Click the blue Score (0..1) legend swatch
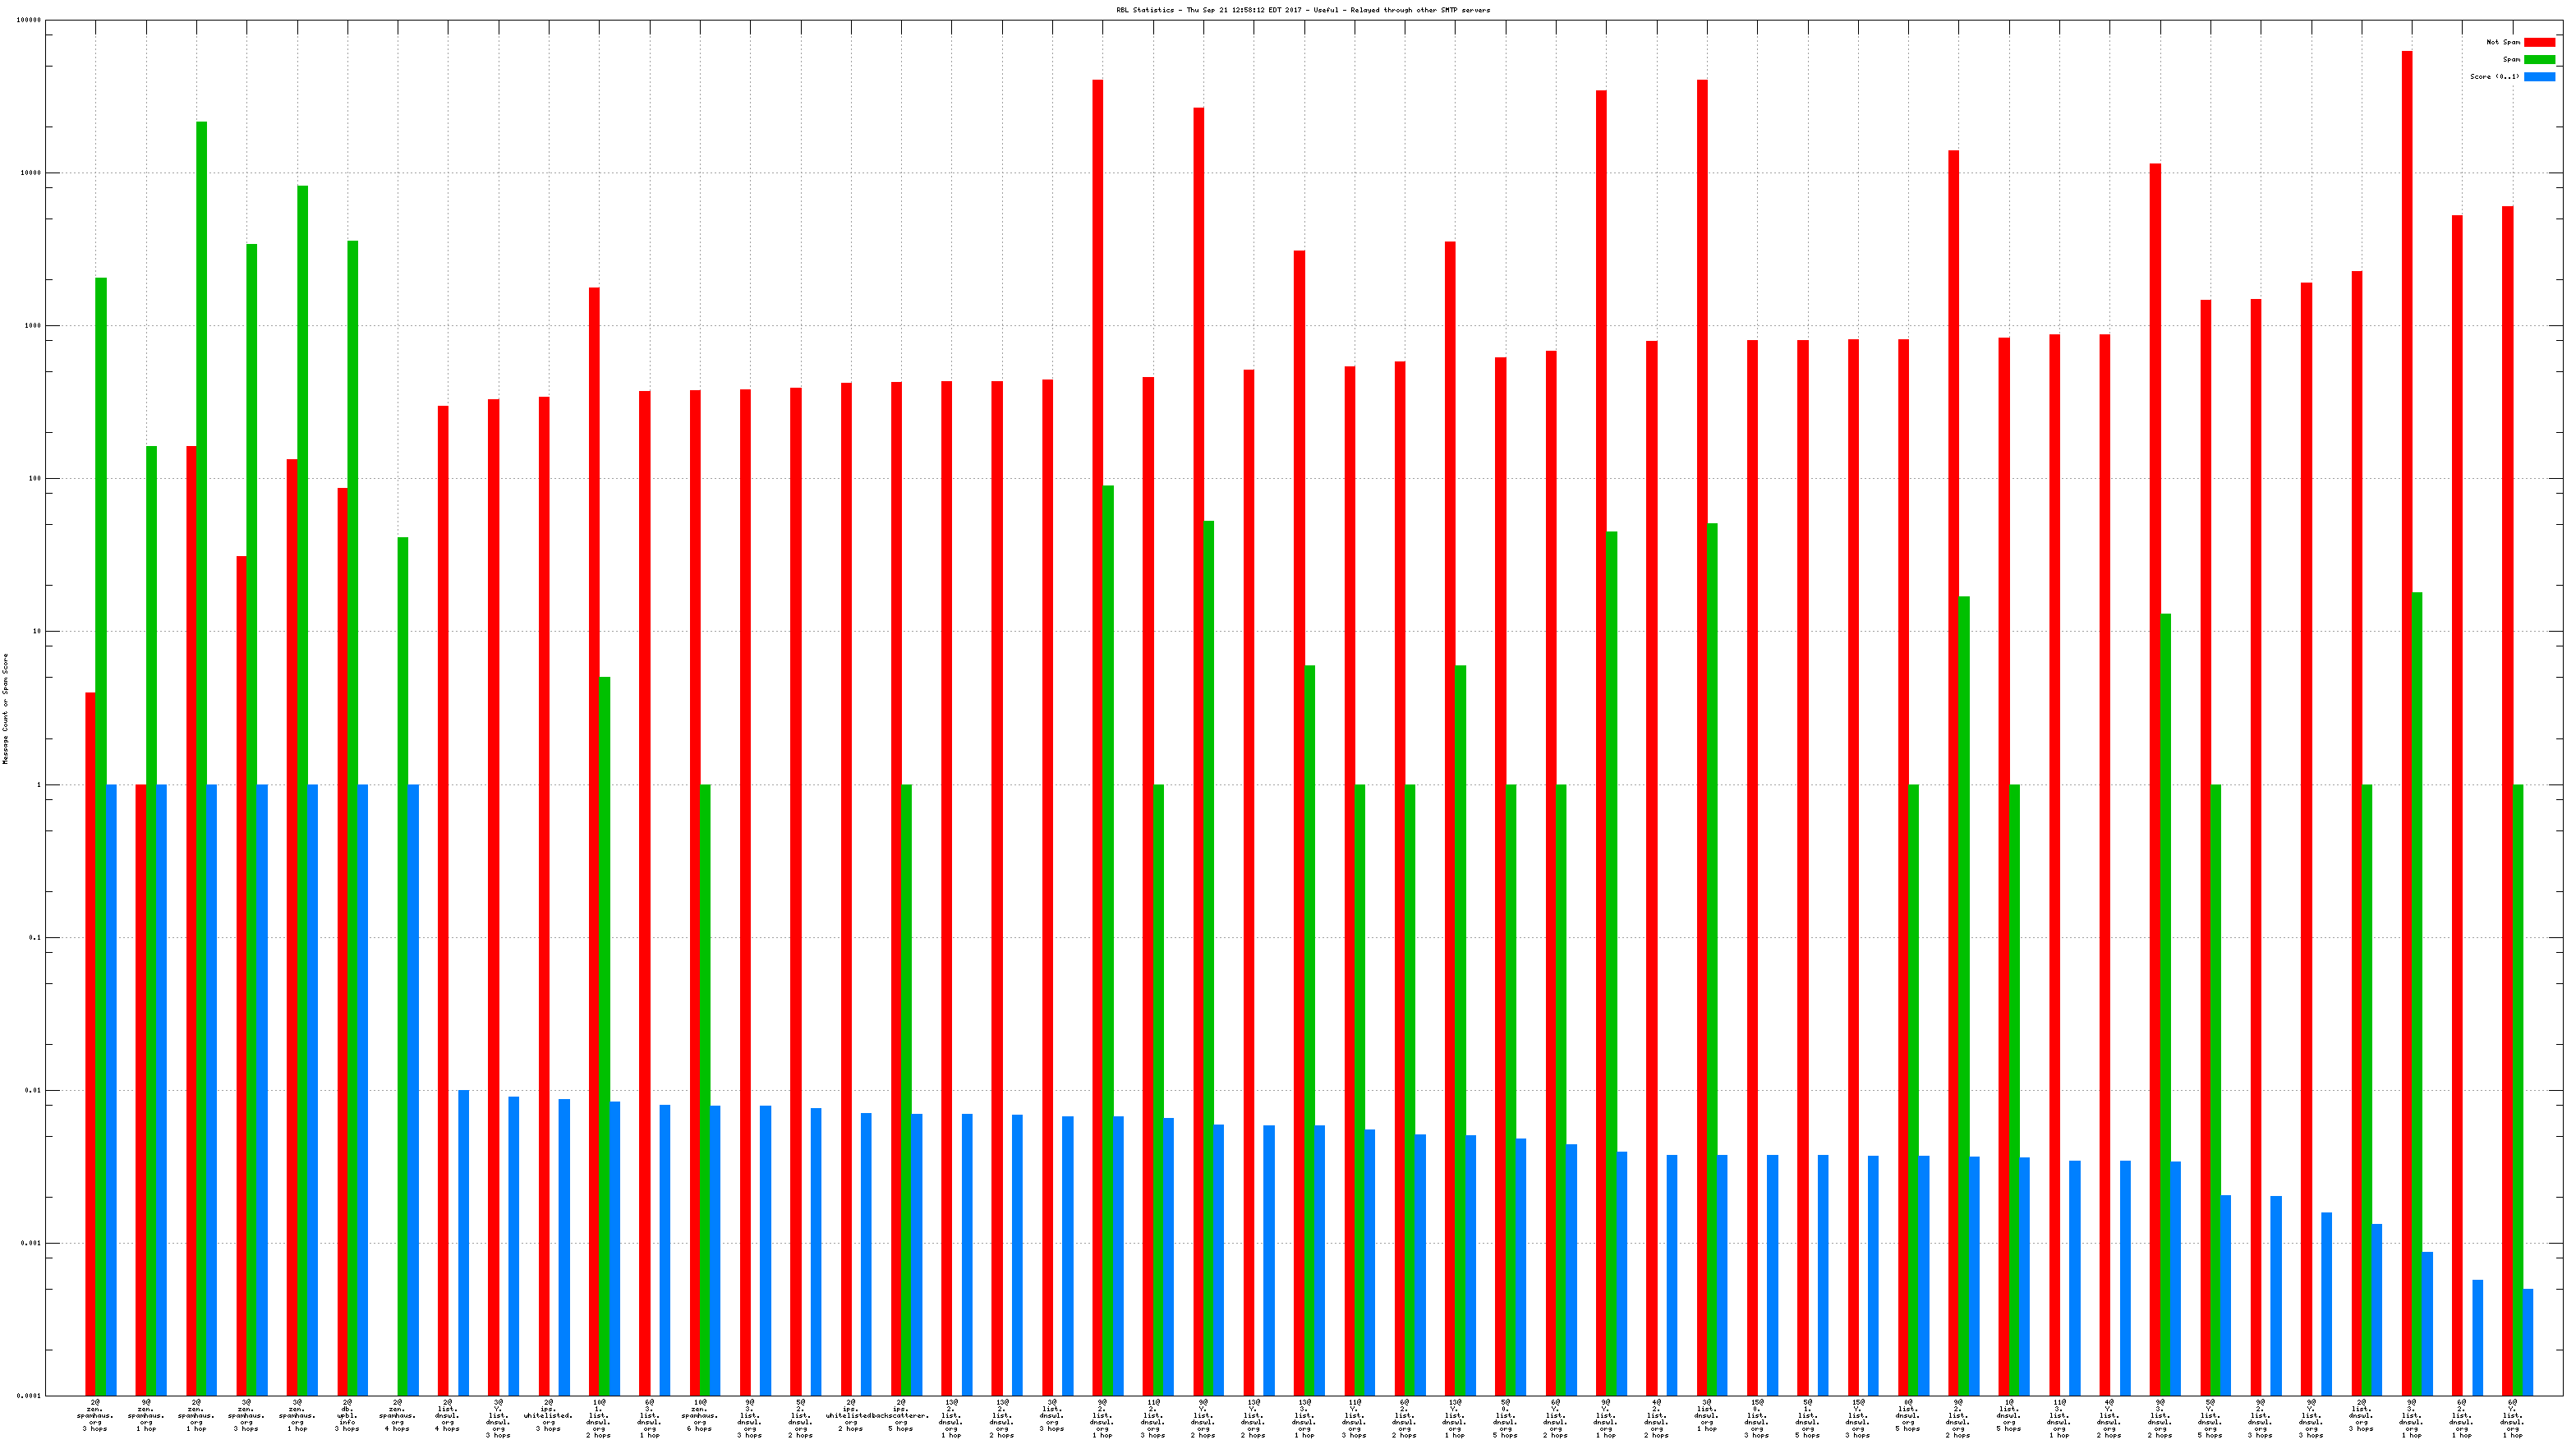Screen dimensions: 2576x1449 pyautogui.click(x=2539, y=76)
